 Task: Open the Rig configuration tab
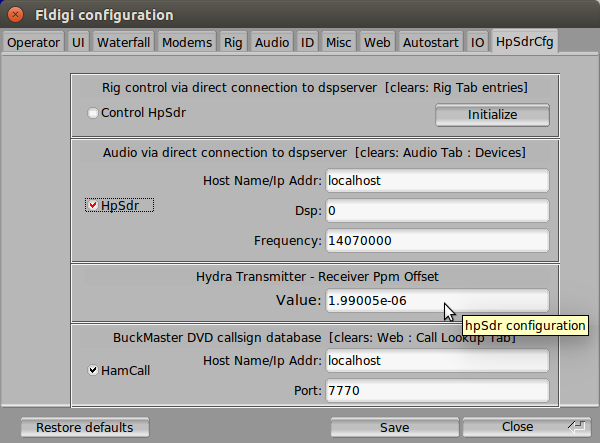click(x=233, y=42)
